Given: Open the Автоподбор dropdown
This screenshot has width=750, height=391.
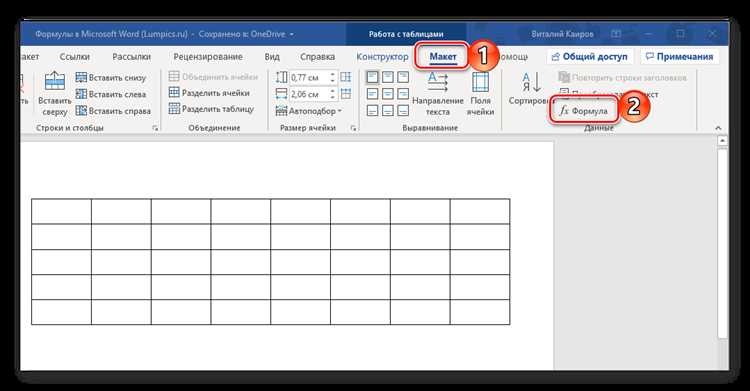Looking at the screenshot, I should coord(309,111).
